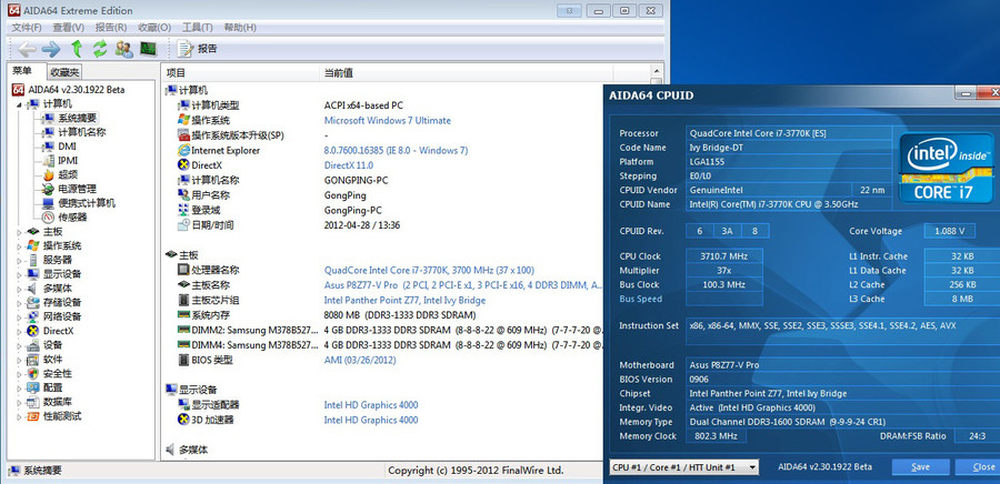Open the 查看(V) menu
This screenshot has height=484, width=1000.
[68, 27]
